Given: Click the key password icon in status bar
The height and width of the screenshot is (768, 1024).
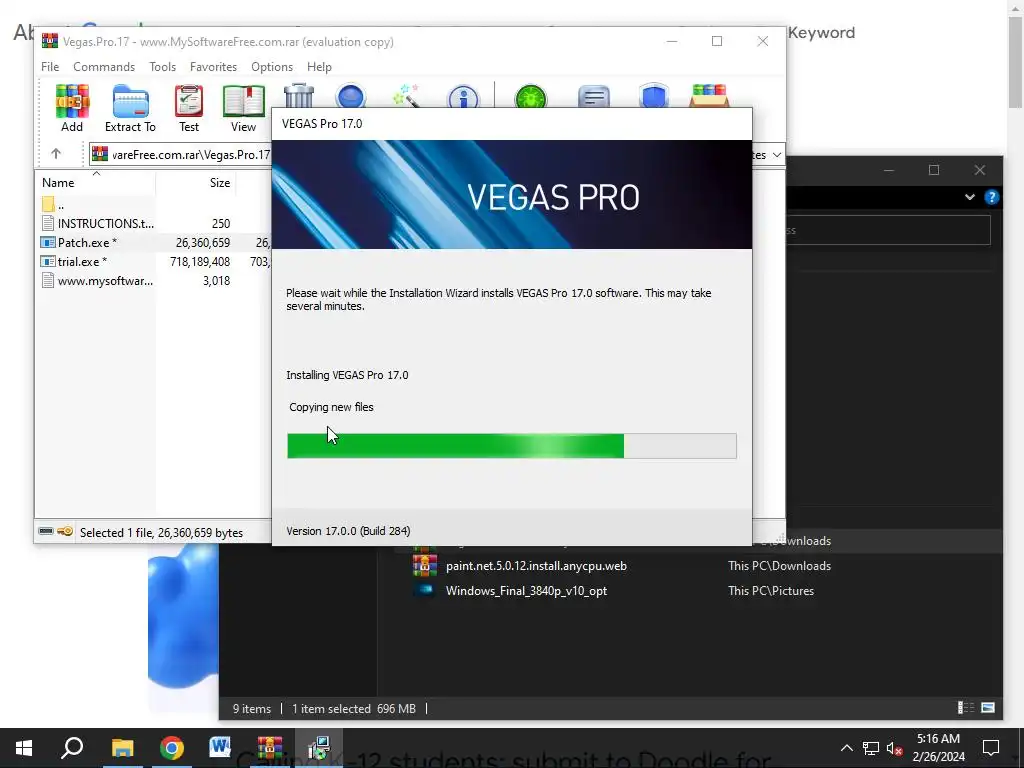Looking at the screenshot, I should [x=65, y=531].
